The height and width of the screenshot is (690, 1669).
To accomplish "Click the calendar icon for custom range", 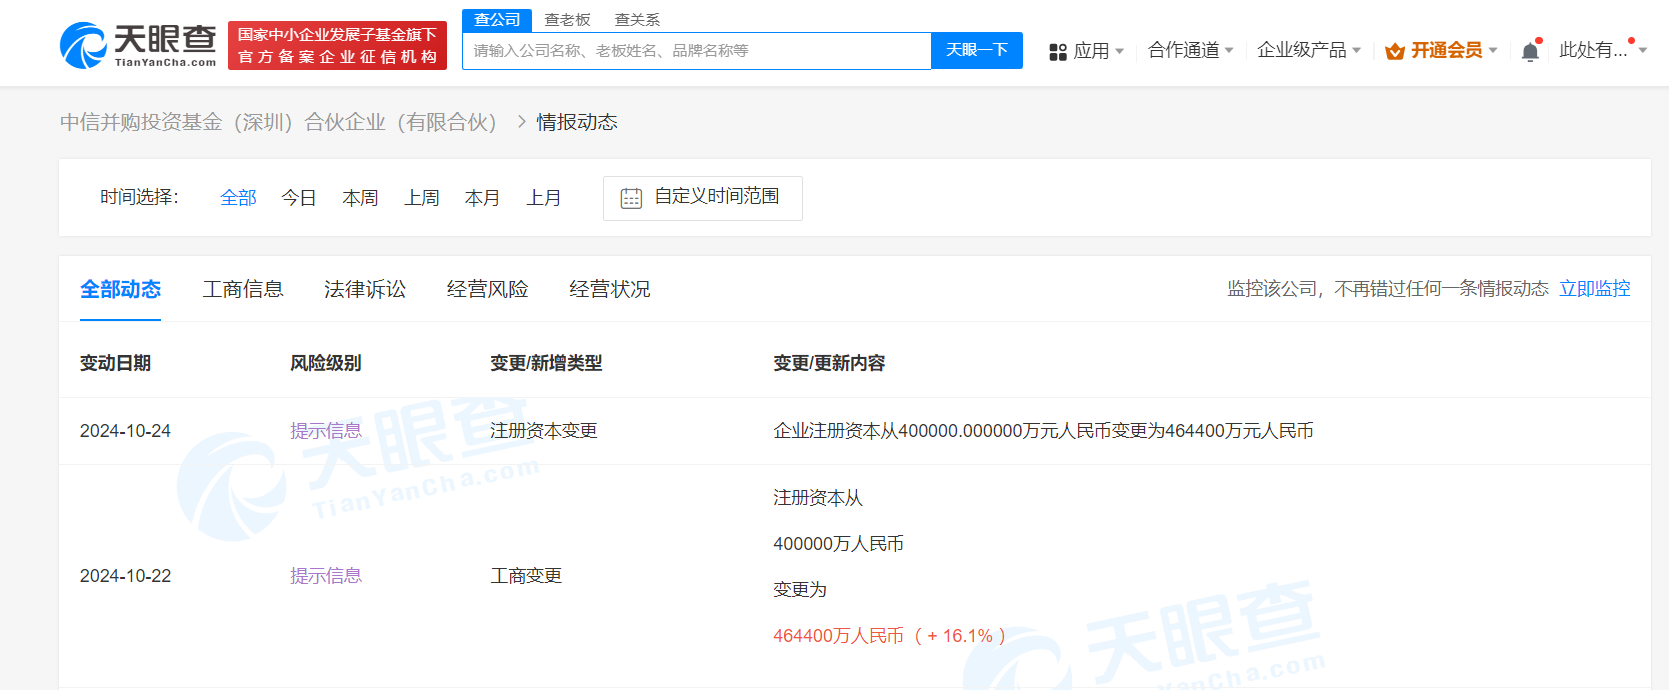I will [631, 198].
